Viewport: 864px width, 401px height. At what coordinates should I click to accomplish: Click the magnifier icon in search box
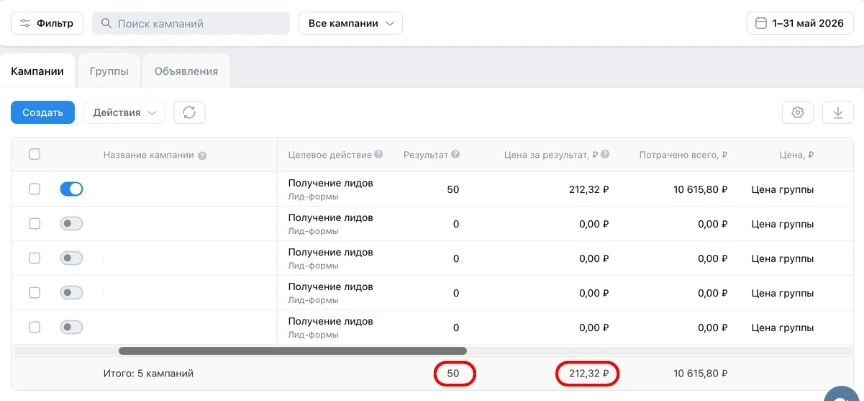click(107, 24)
